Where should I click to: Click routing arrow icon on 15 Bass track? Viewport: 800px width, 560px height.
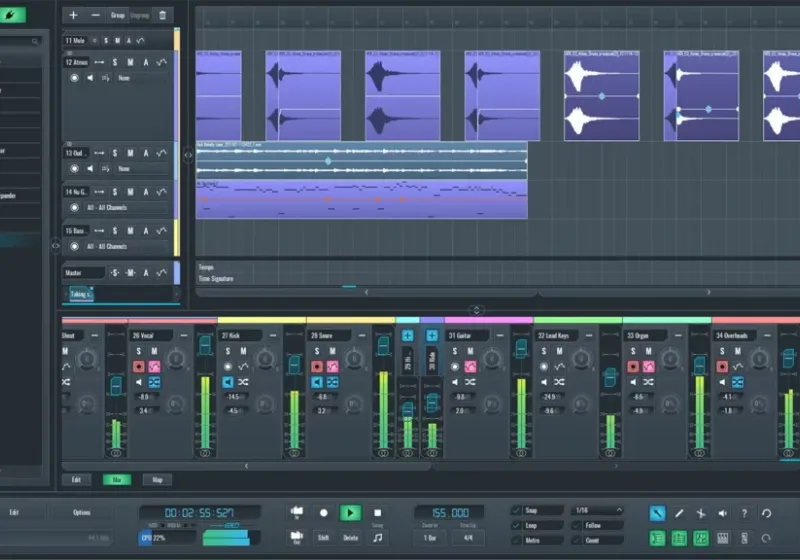[x=99, y=231]
